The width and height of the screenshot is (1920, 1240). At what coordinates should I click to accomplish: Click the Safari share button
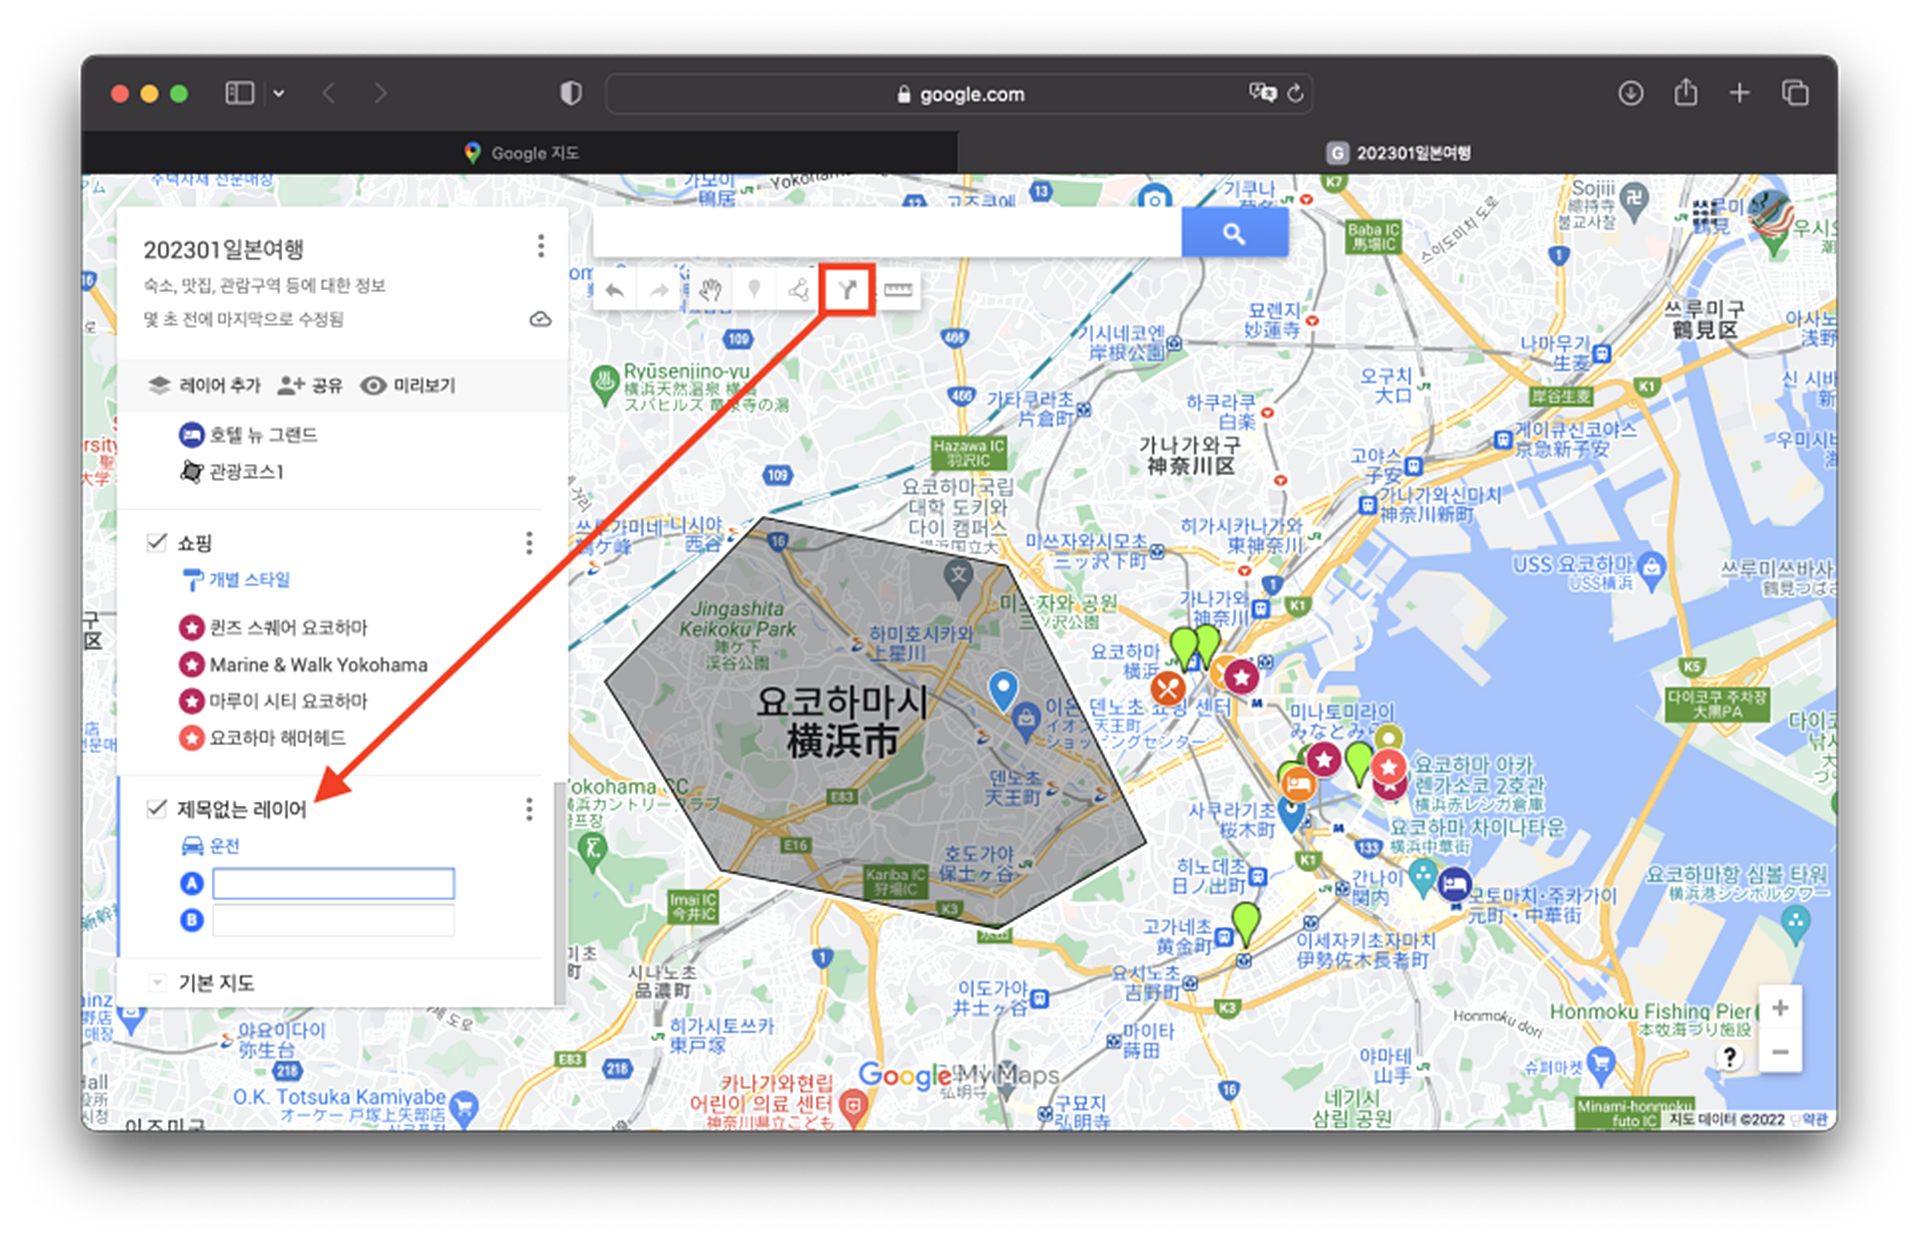pos(1686,92)
